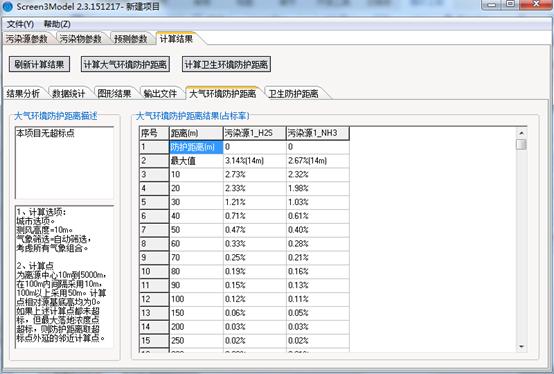Select the 2.32% cell in row 3

click(318, 174)
